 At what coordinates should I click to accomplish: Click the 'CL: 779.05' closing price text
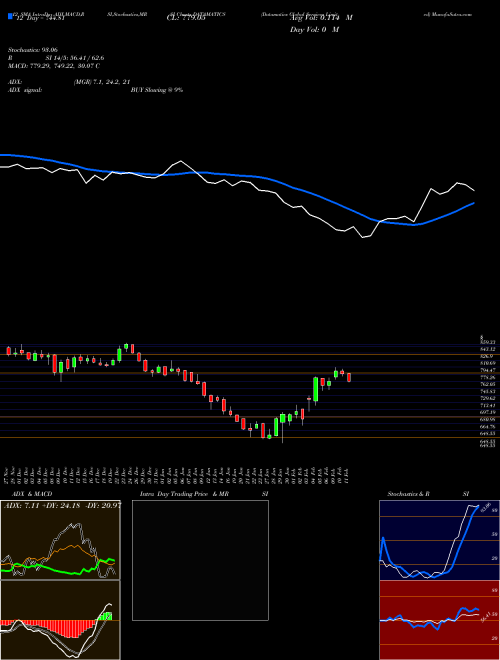pos(186,18)
